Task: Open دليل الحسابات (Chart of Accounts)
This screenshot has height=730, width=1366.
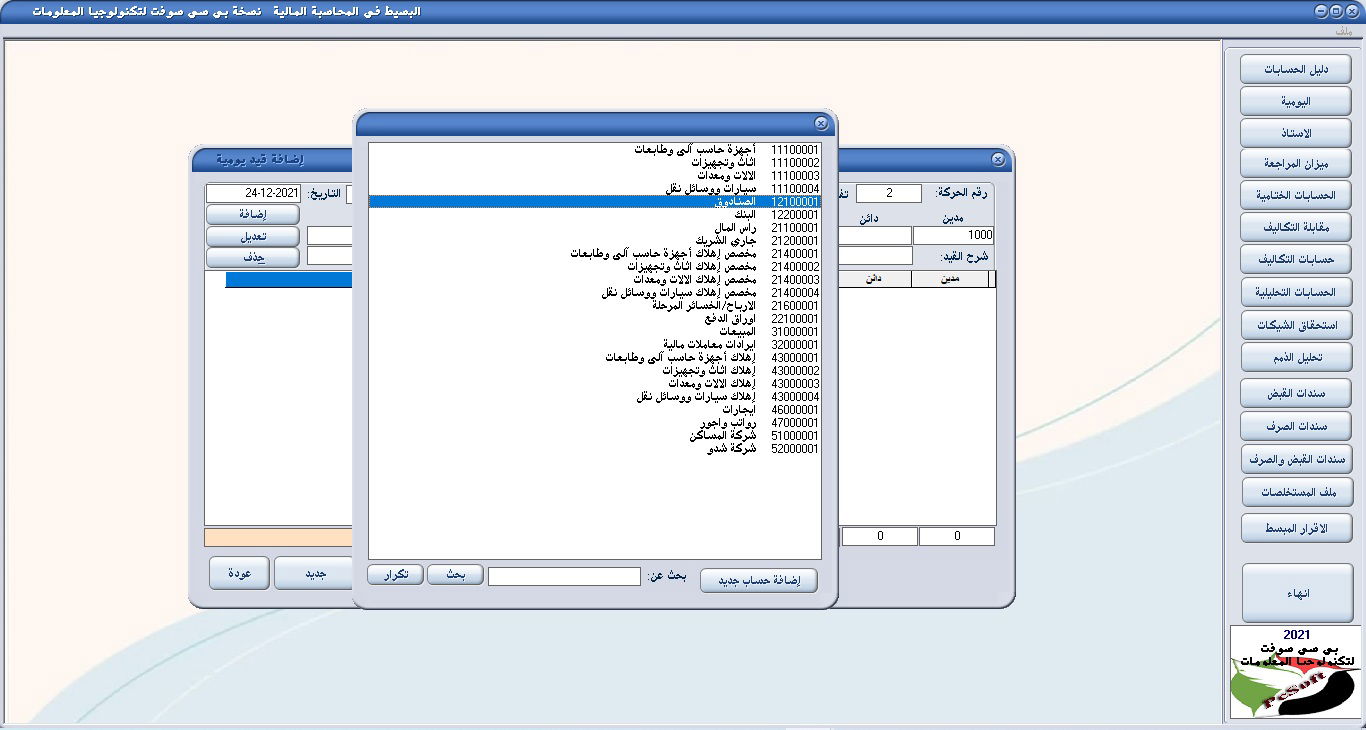Action: coord(1295,68)
